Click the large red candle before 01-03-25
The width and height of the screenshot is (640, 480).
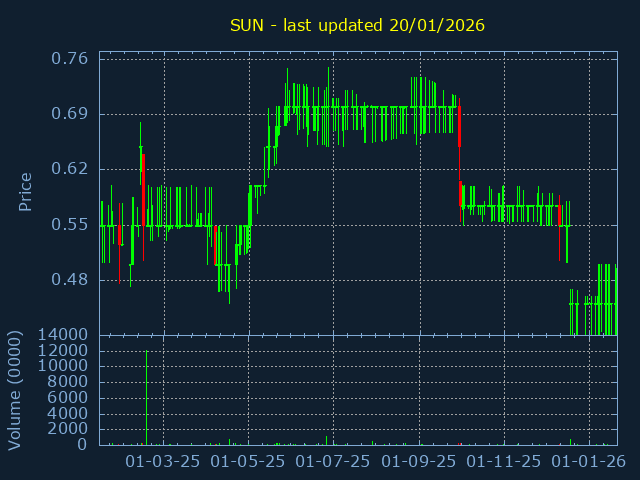point(144,188)
